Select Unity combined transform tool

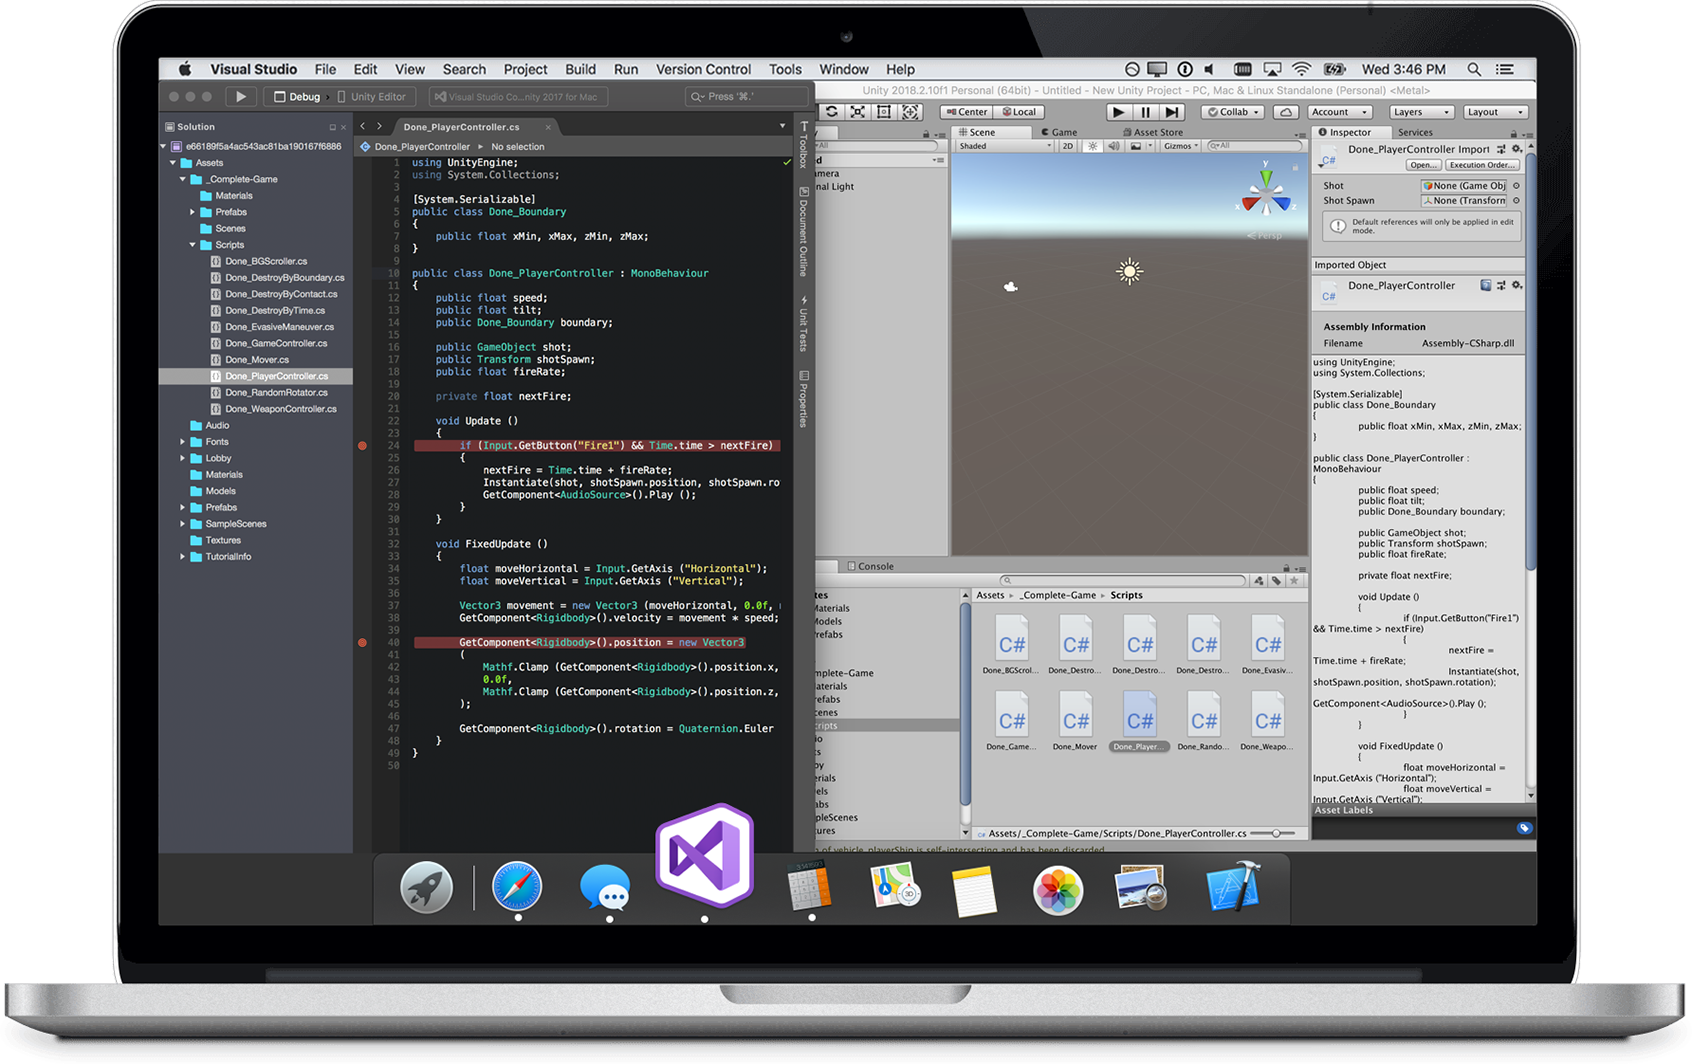pos(910,112)
